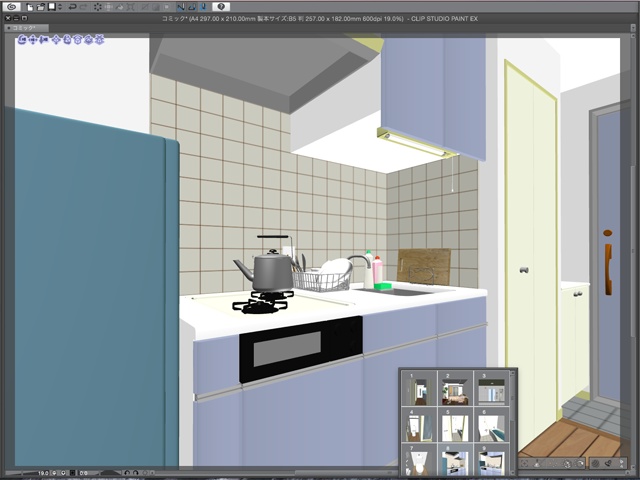Select the 3D camera pan manipulator icon
Image resolution: width=640 pixels, height=480 pixels.
coord(33,40)
